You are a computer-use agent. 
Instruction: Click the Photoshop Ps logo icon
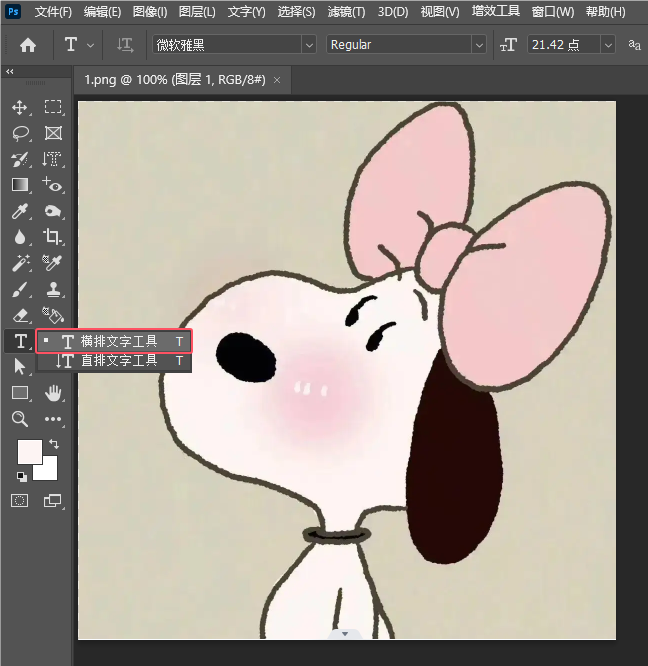[13, 11]
